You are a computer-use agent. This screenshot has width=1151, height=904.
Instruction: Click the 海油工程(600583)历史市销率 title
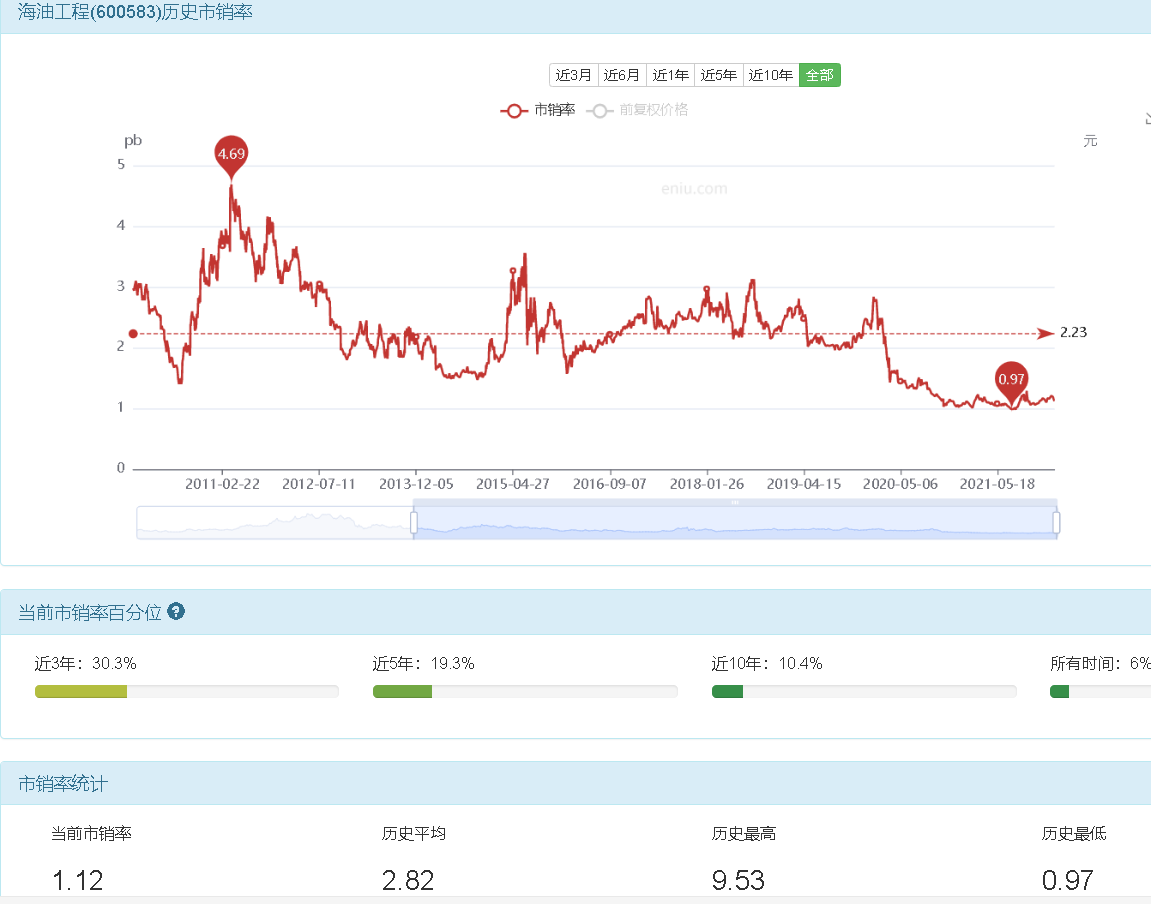[135, 12]
